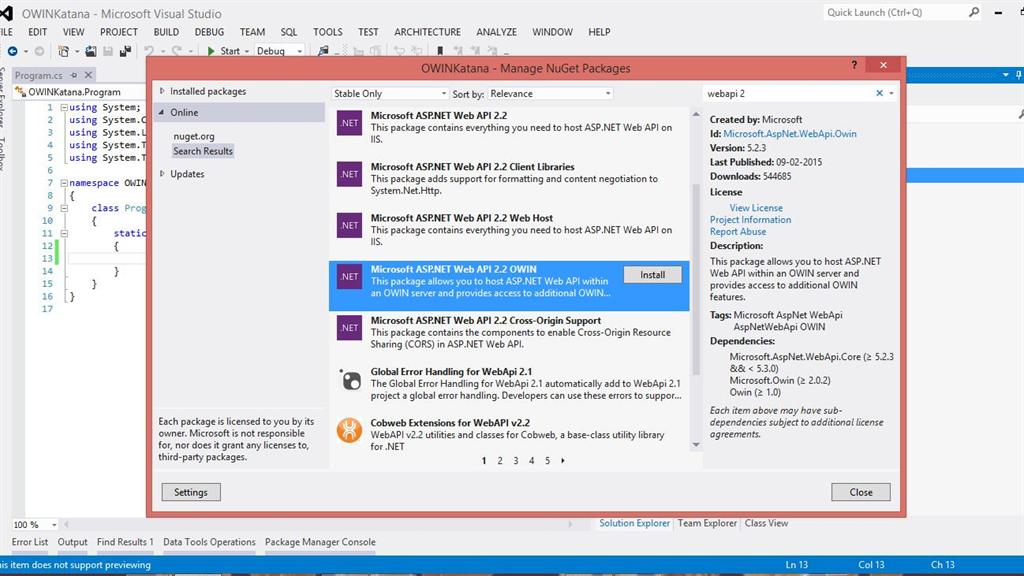Click the Undo toolbar icon

tap(149, 51)
